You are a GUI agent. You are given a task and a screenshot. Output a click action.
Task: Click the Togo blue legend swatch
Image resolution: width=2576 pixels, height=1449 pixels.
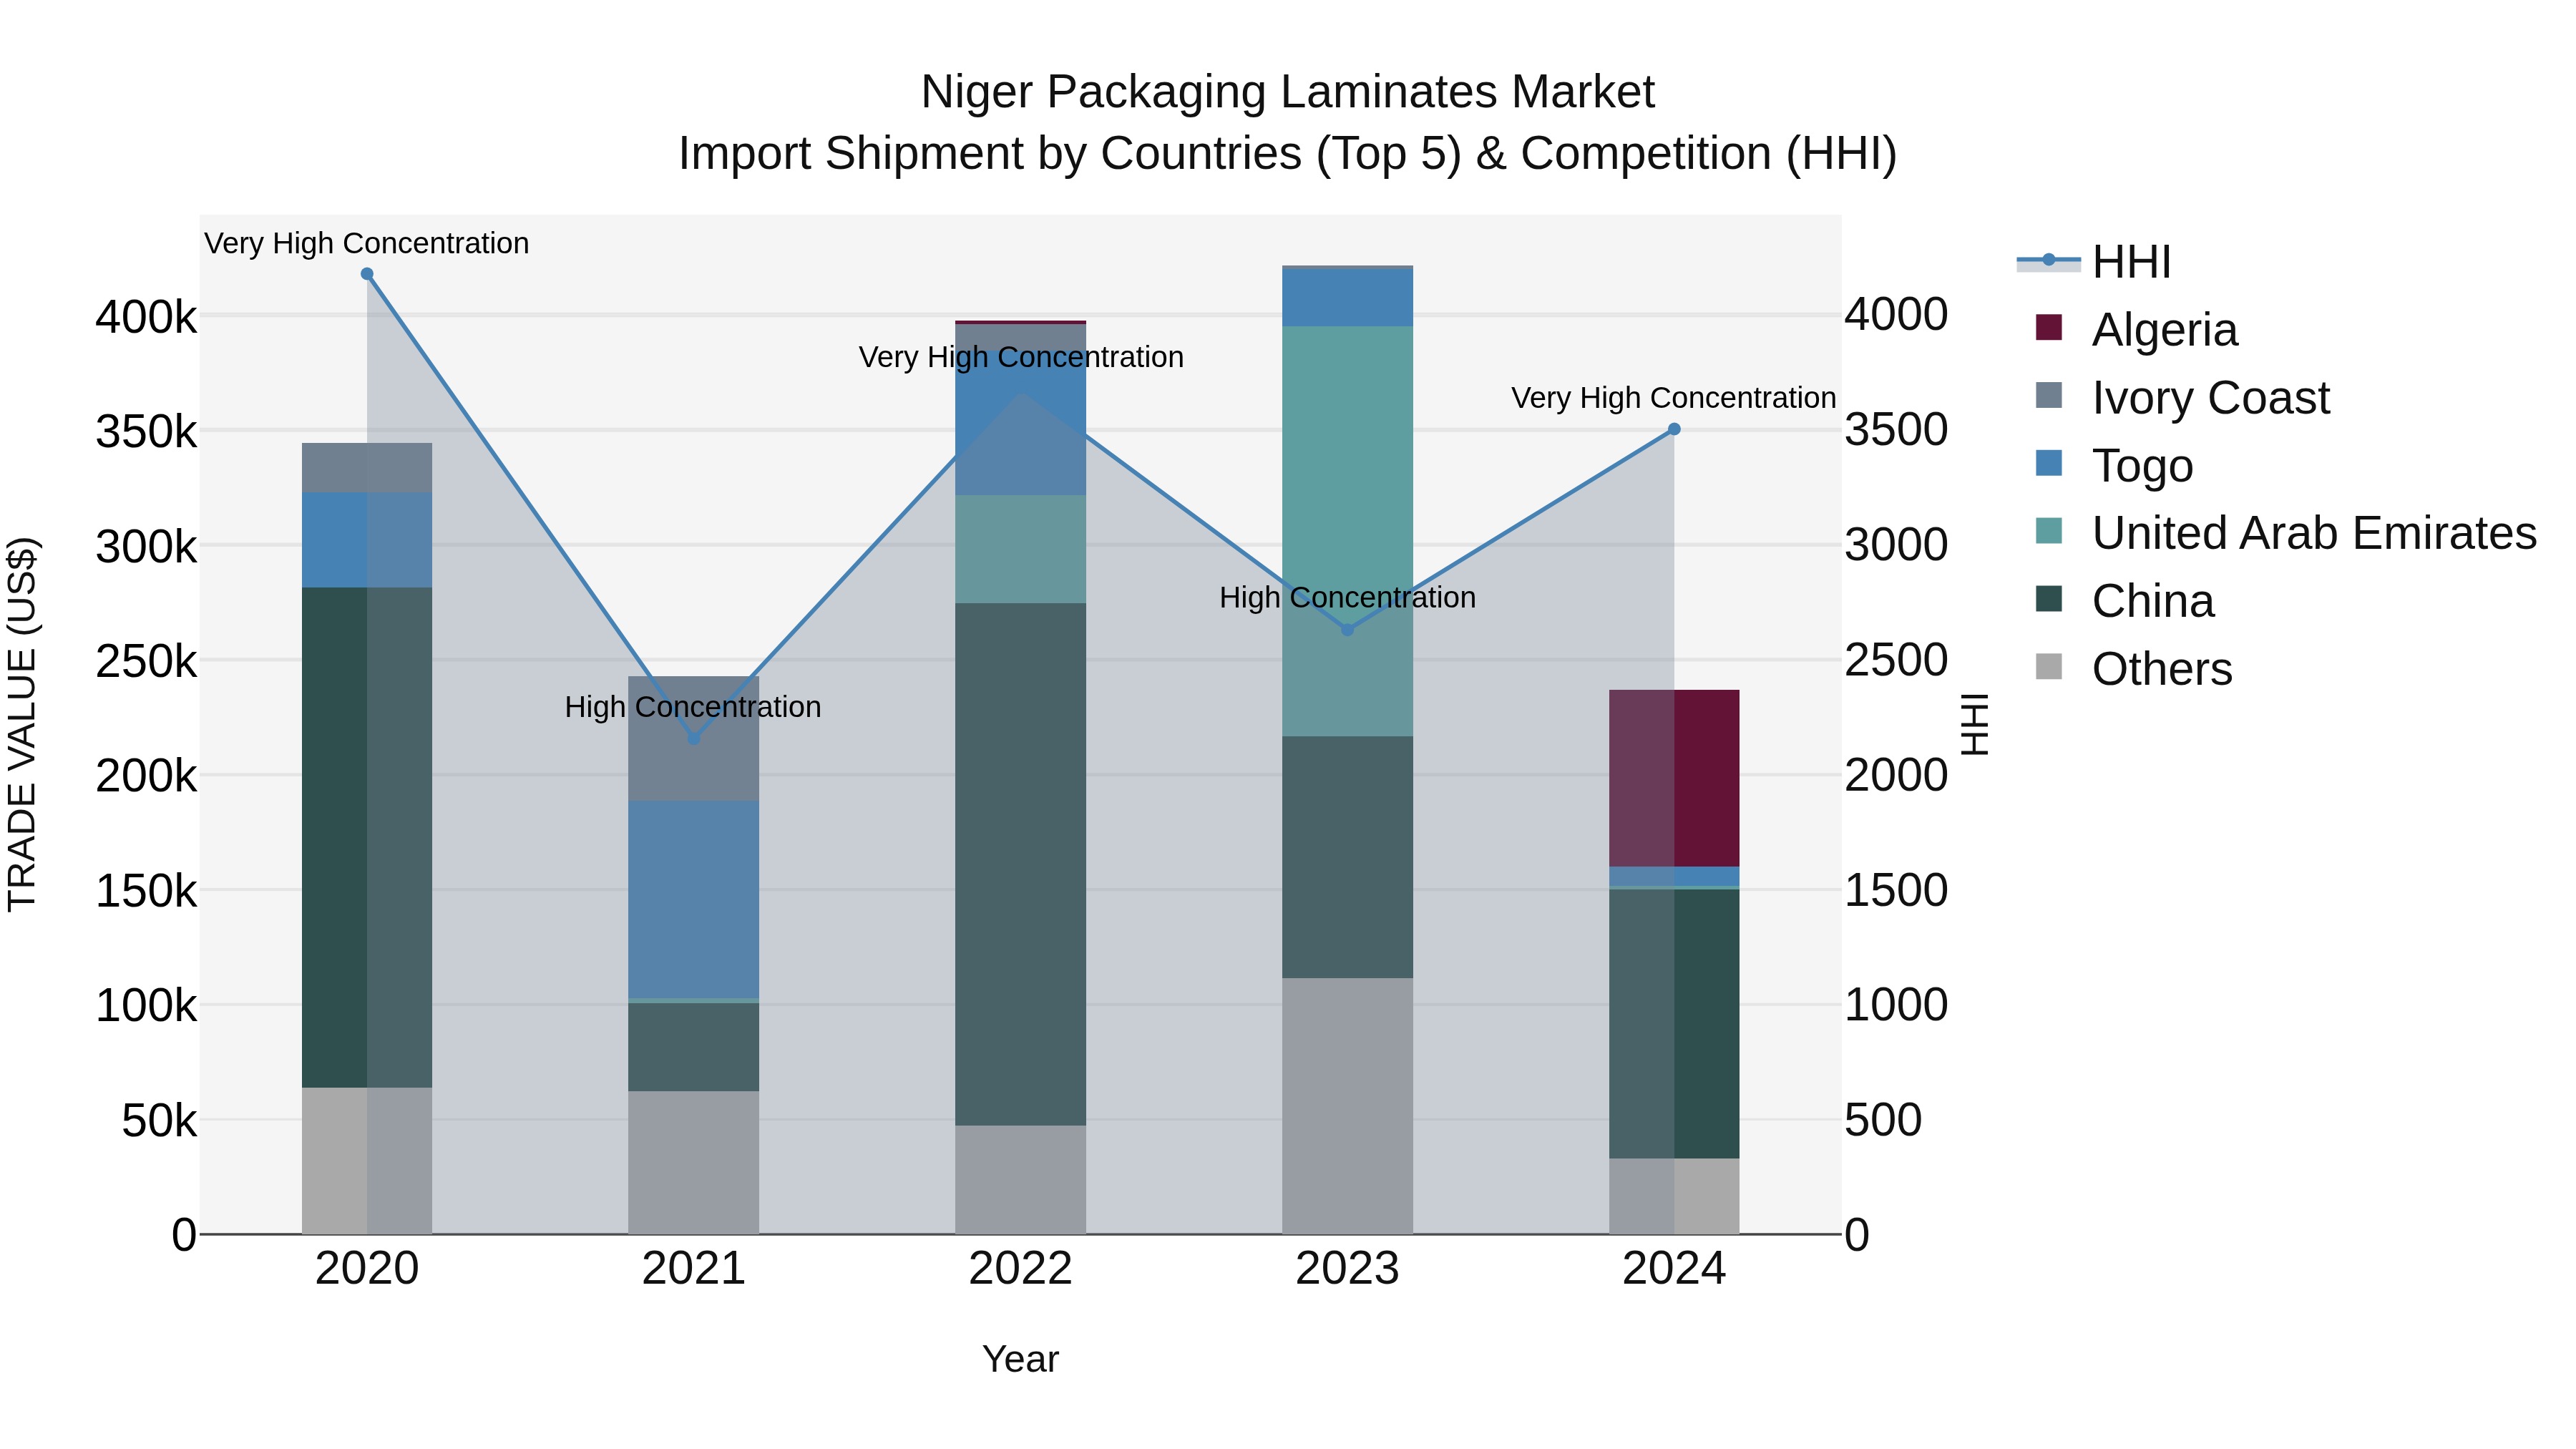[x=2048, y=463]
